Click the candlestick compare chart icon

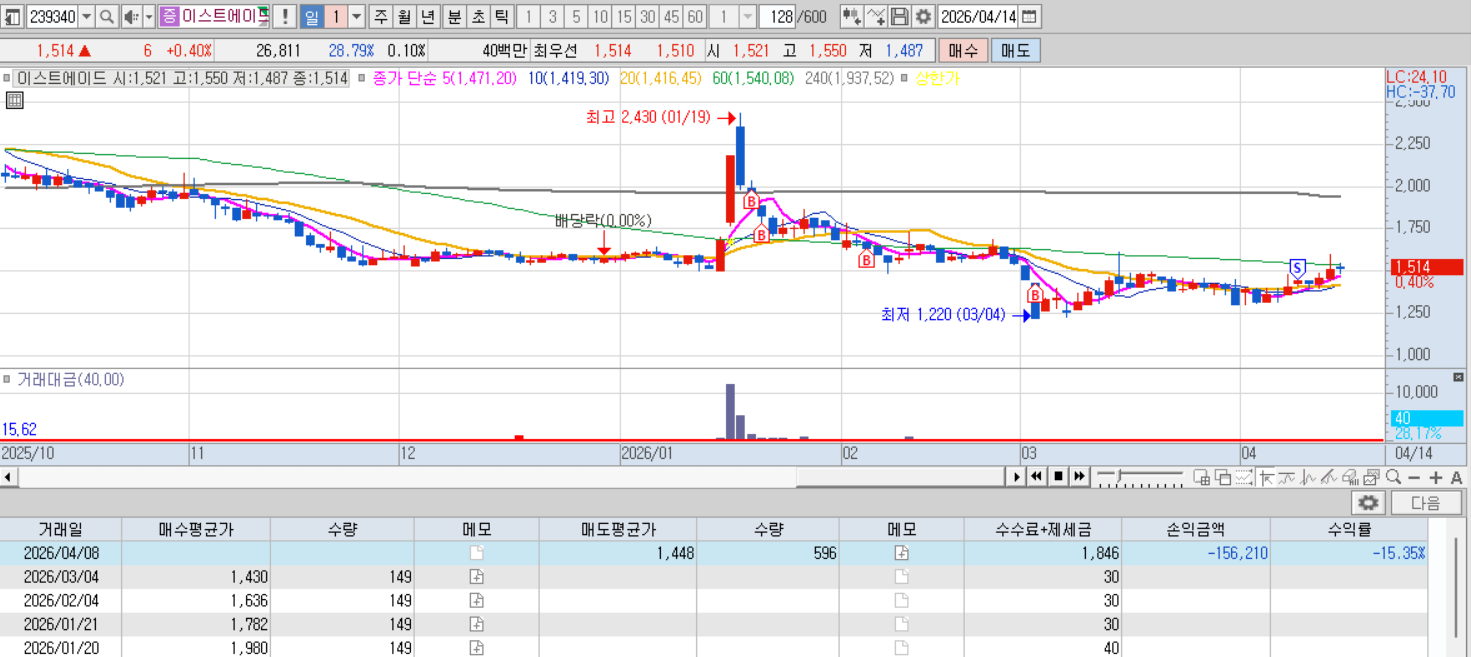click(851, 16)
